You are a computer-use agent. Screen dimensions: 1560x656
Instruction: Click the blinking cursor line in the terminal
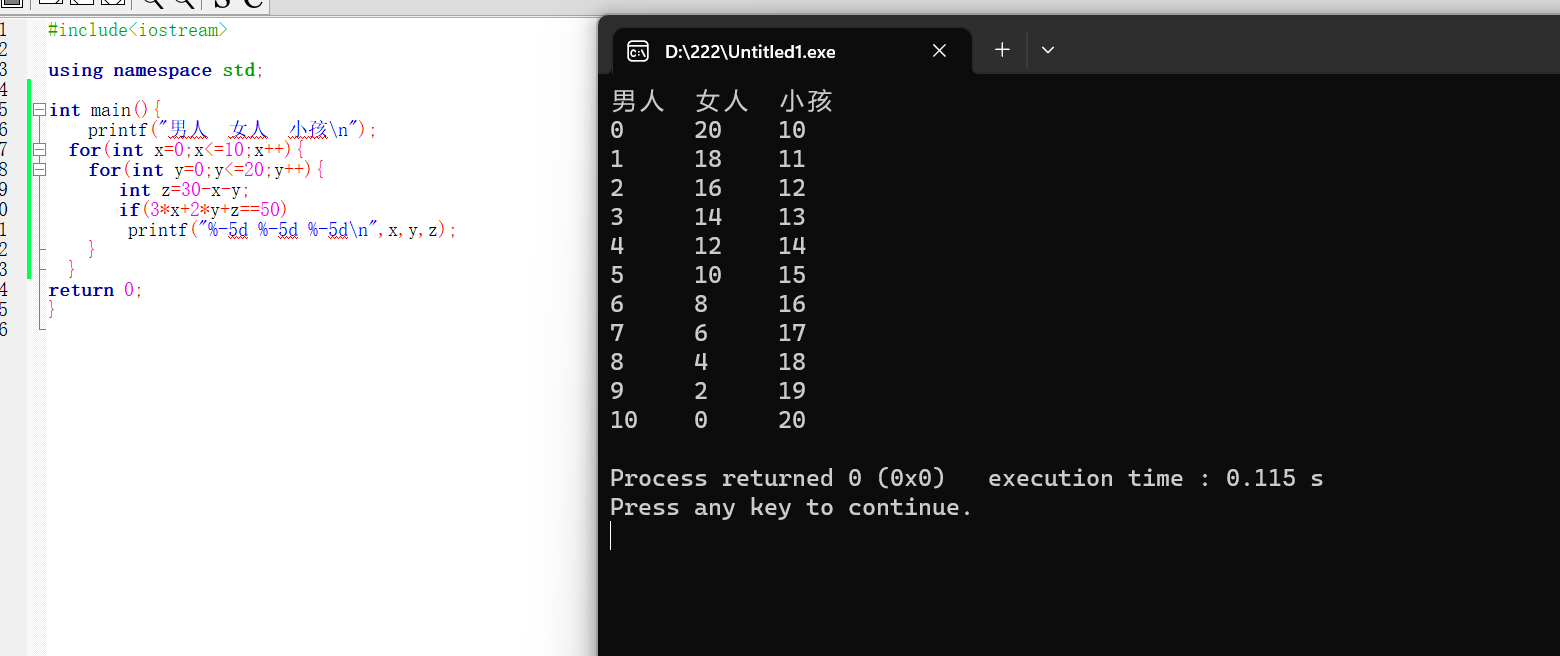610,536
